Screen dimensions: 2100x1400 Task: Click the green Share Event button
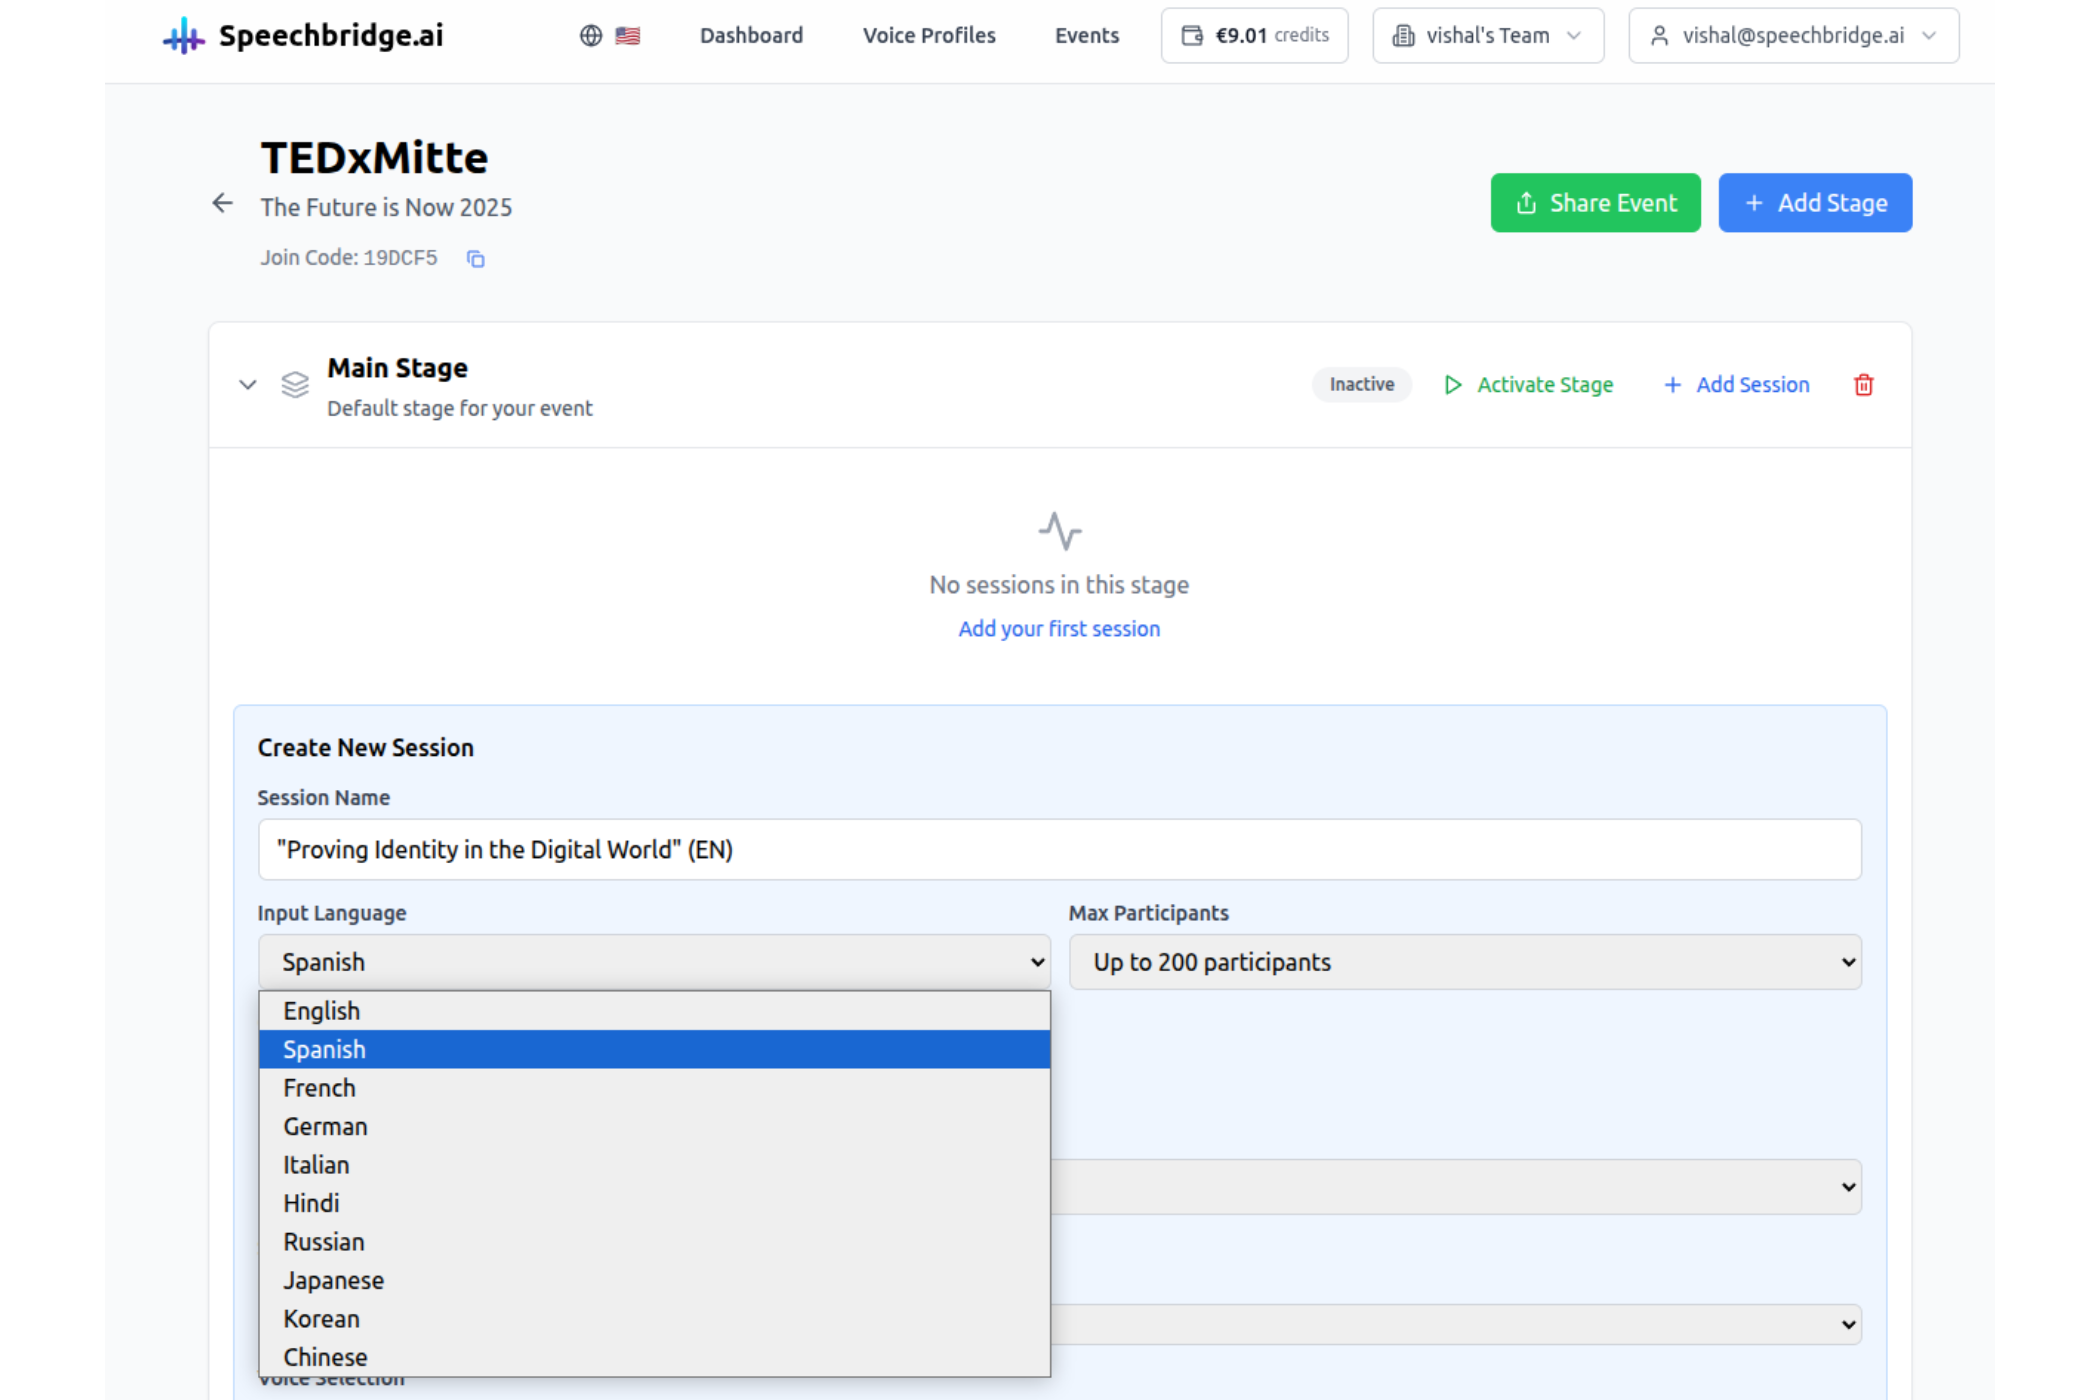pyautogui.click(x=1595, y=203)
